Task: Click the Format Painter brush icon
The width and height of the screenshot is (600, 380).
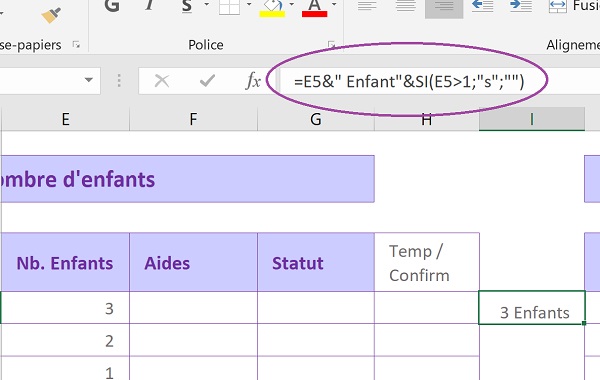Action: pyautogui.click(x=51, y=15)
